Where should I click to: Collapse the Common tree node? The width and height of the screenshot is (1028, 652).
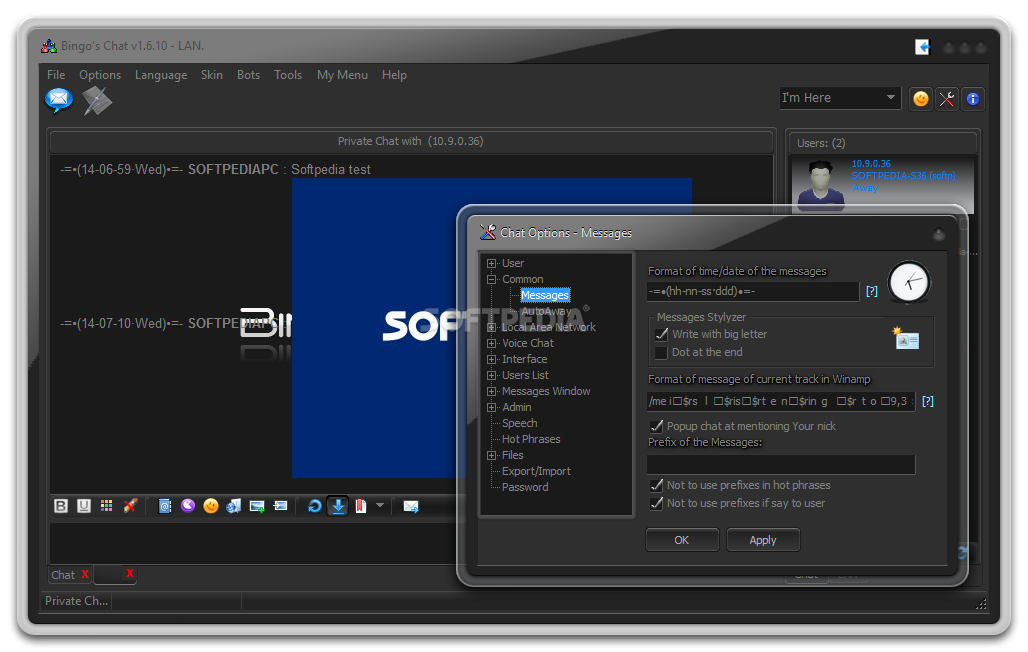[491, 279]
